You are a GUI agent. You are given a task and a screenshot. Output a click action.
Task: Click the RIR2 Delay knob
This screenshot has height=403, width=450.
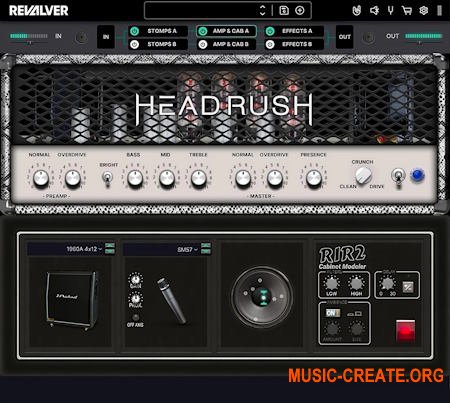click(x=387, y=284)
